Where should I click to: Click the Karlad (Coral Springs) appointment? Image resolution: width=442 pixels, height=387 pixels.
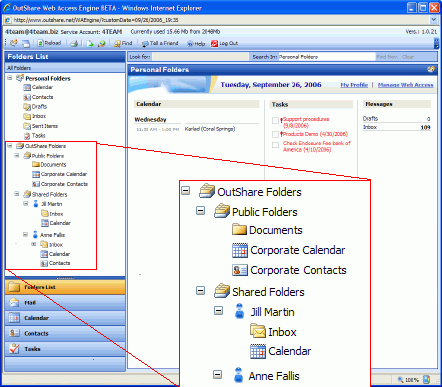[x=210, y=129]
